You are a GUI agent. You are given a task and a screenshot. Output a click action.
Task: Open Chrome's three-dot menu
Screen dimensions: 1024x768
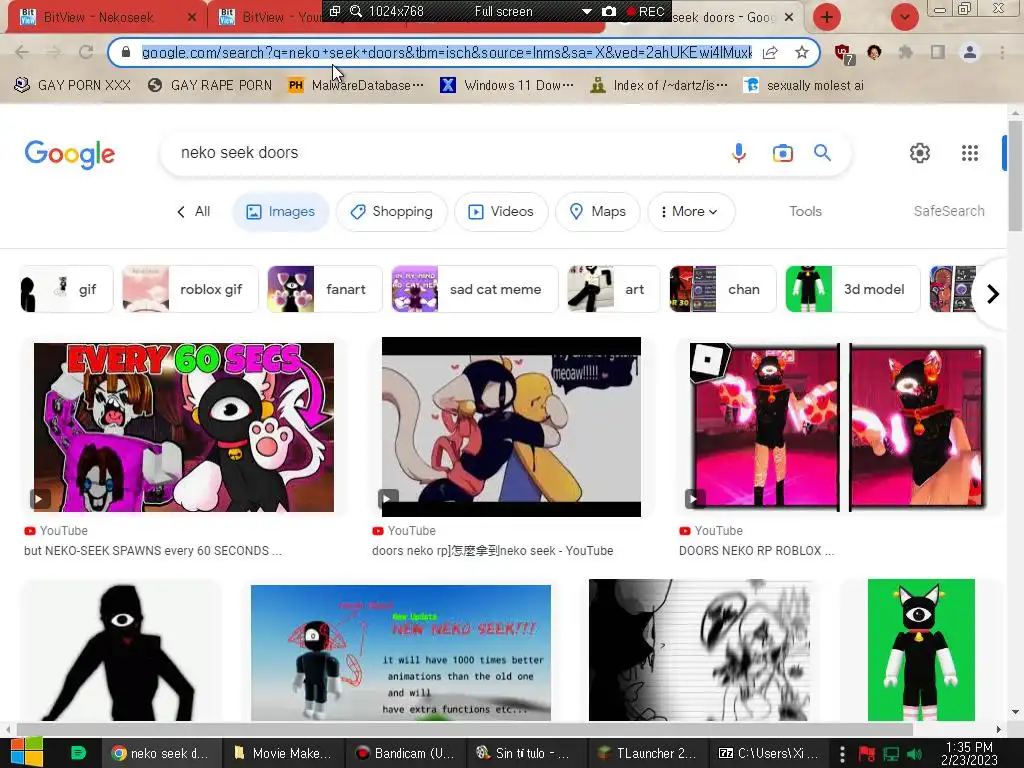click(x=1002, y=52)
